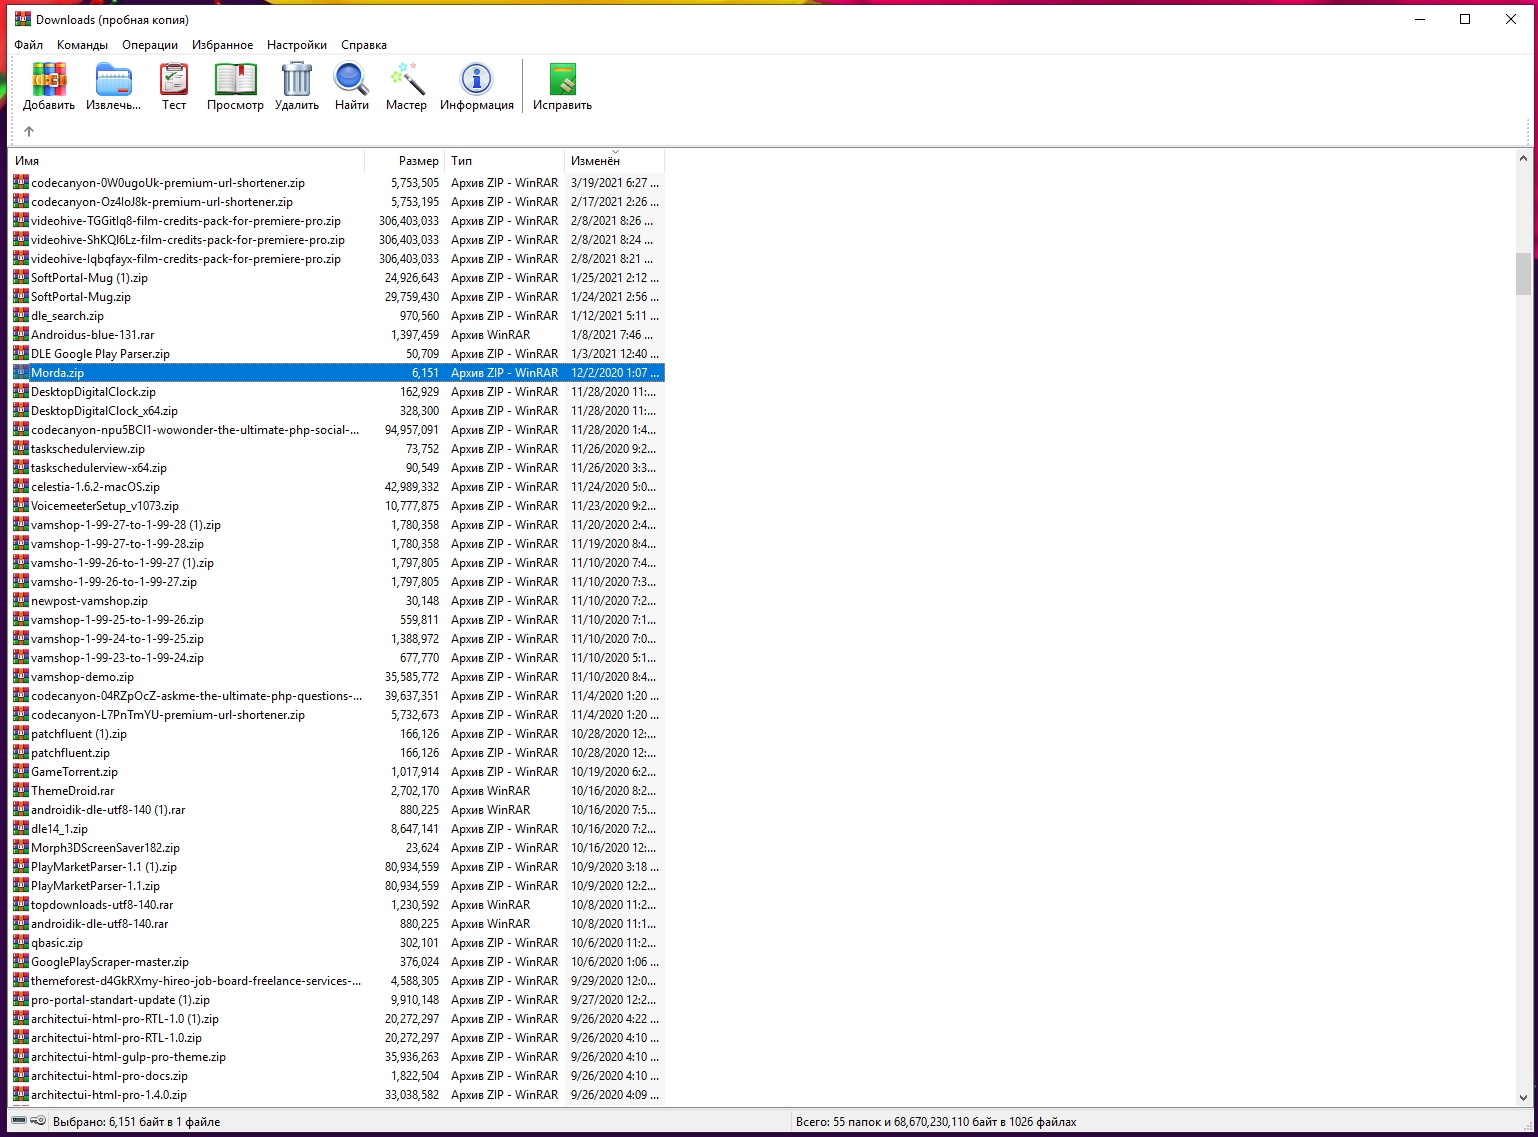Open the Справка menu
The height and width of the screenshot is (1137, 1538).
(364, 45)
